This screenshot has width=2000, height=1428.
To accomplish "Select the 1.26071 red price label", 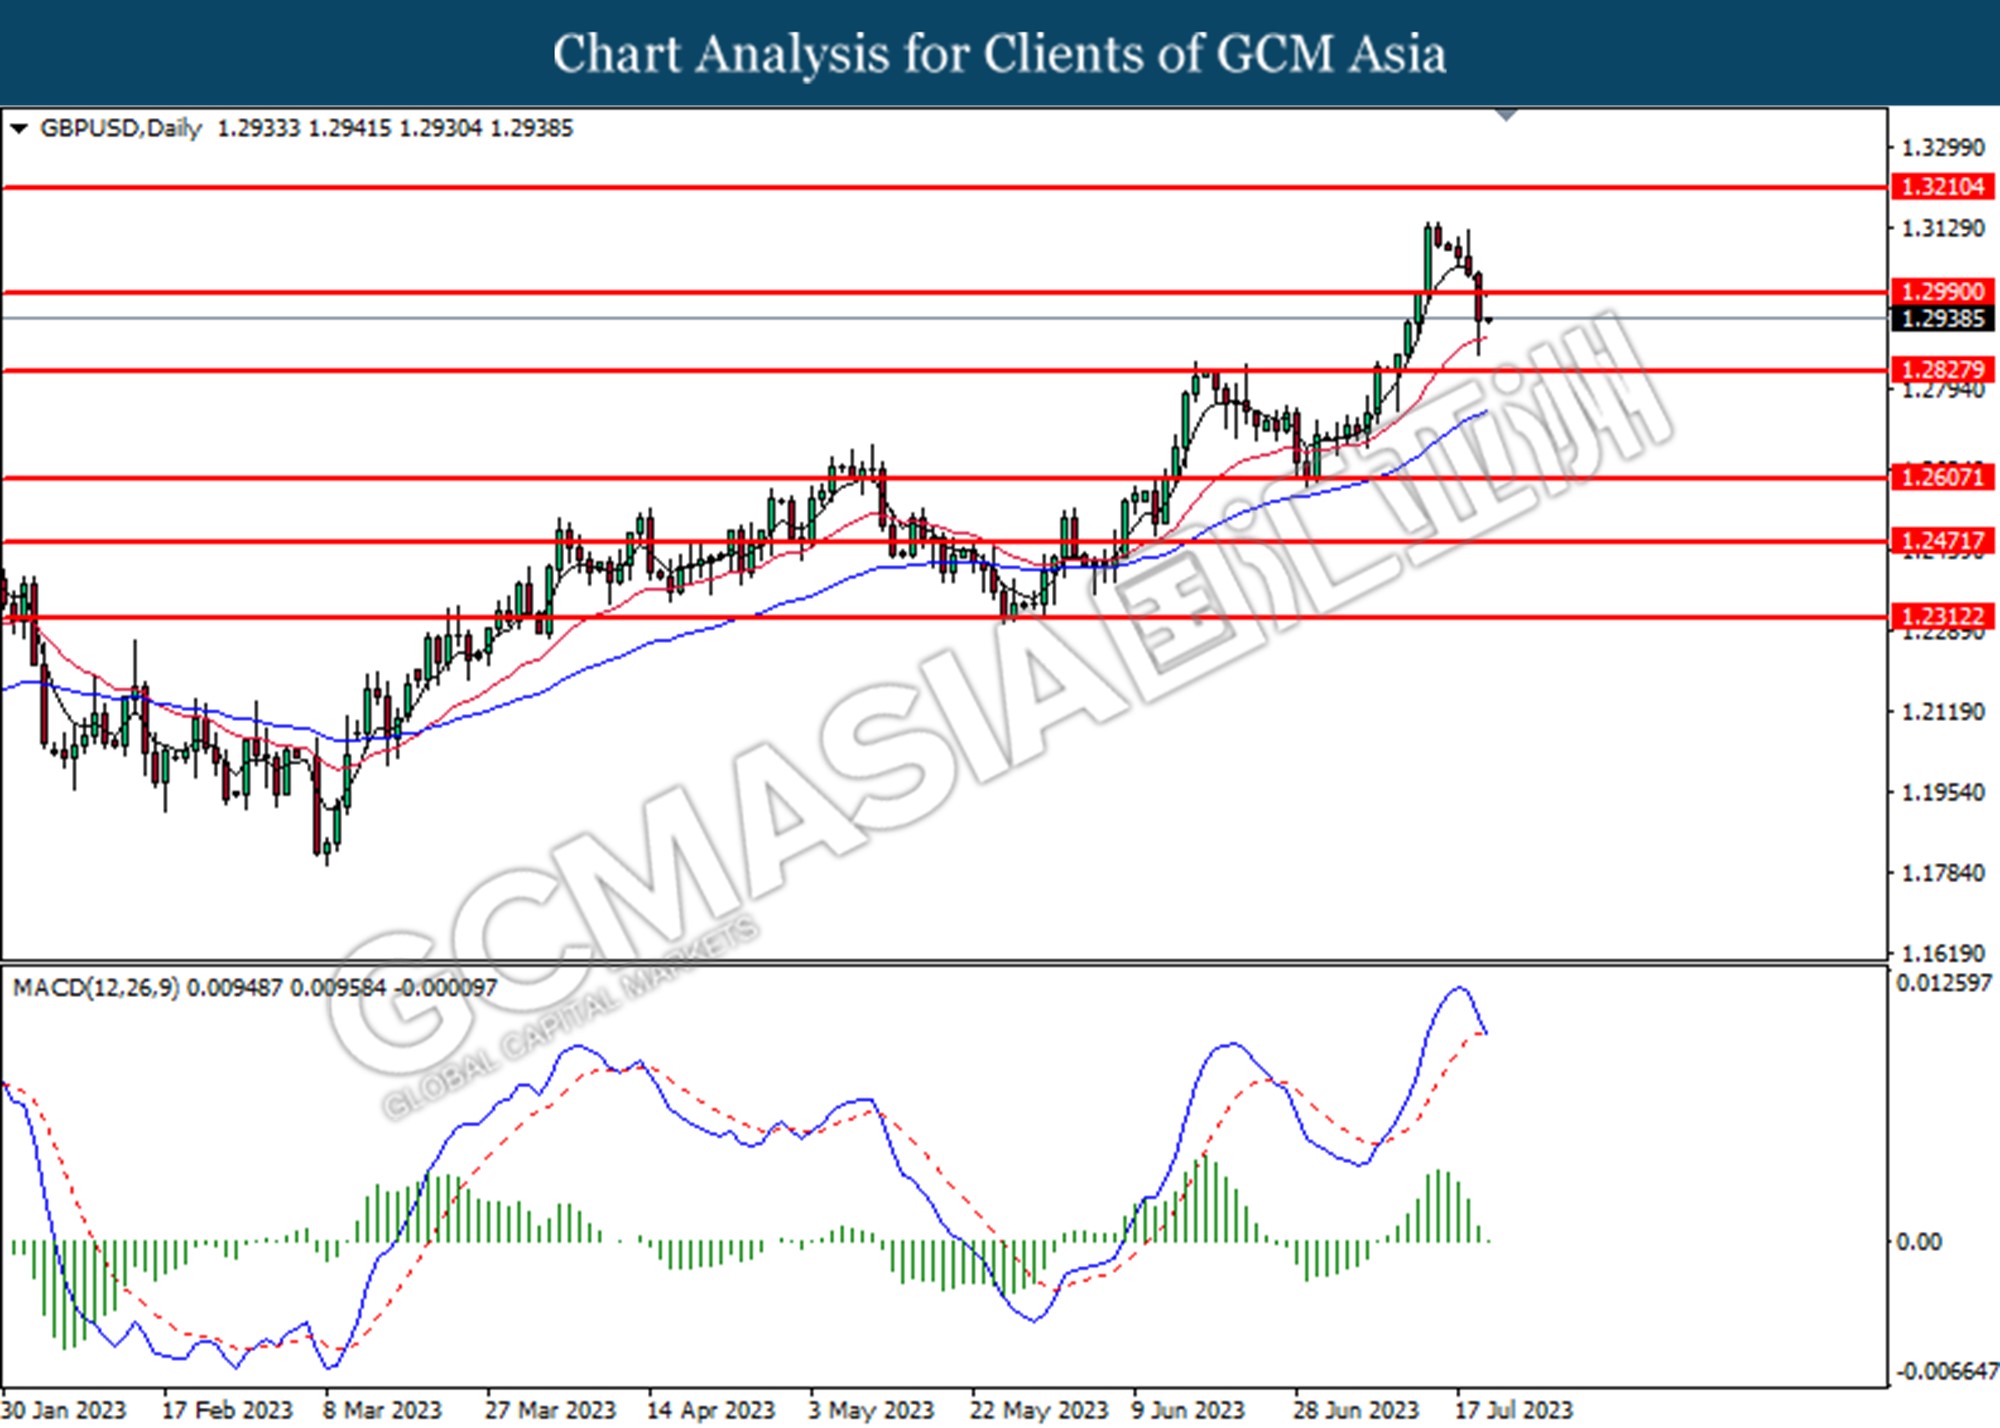I will [x=1942, y=477].
